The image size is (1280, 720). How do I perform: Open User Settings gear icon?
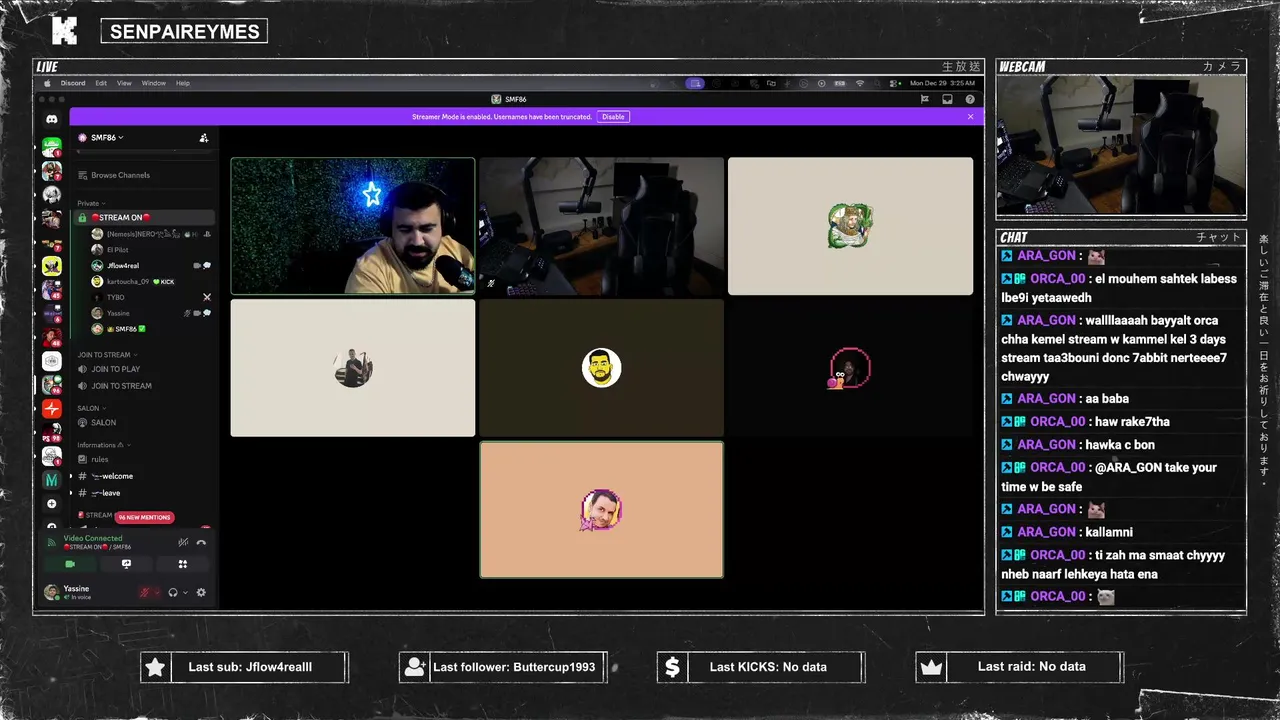tap(201, 592)
